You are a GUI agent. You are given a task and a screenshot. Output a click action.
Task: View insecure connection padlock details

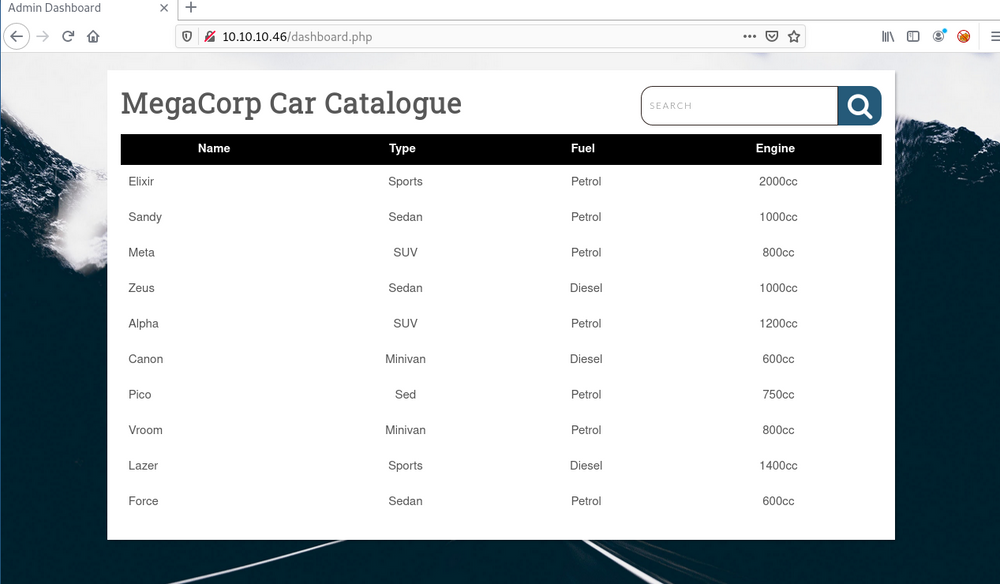pyautogui.click(x=210, y=36)
